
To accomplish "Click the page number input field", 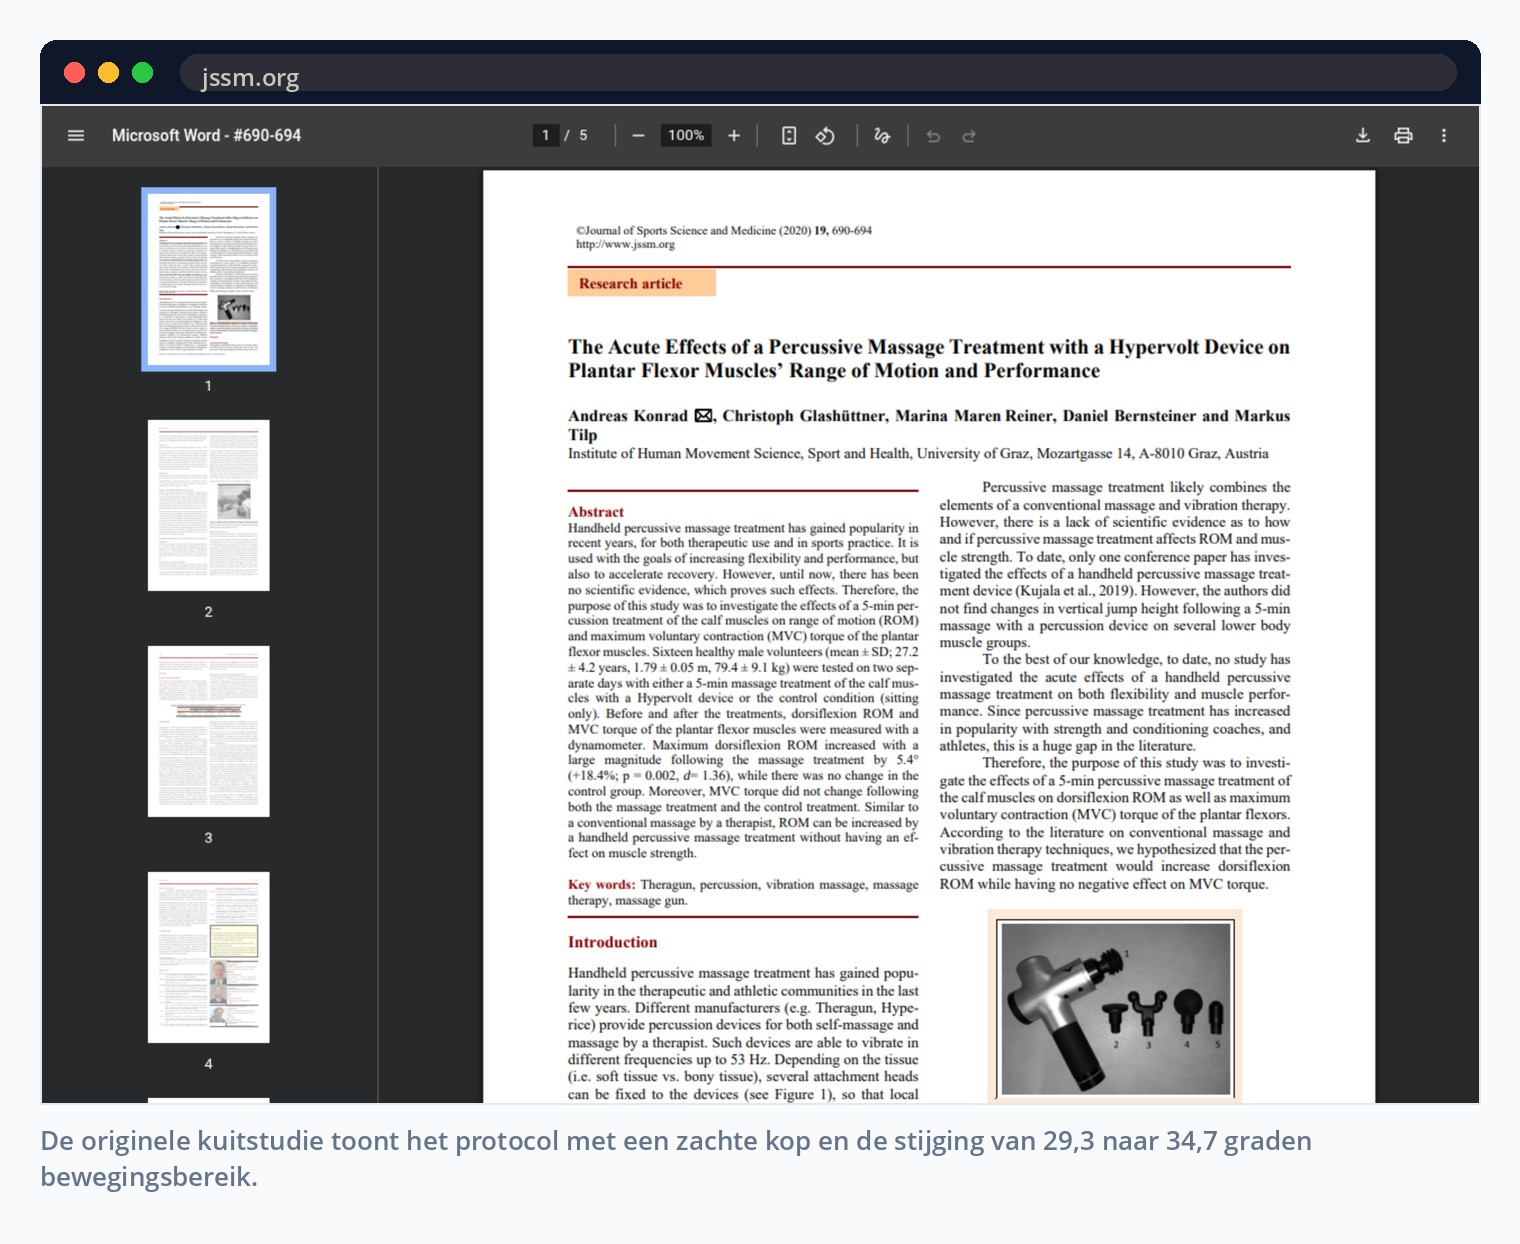I will [x=545, y=135].
